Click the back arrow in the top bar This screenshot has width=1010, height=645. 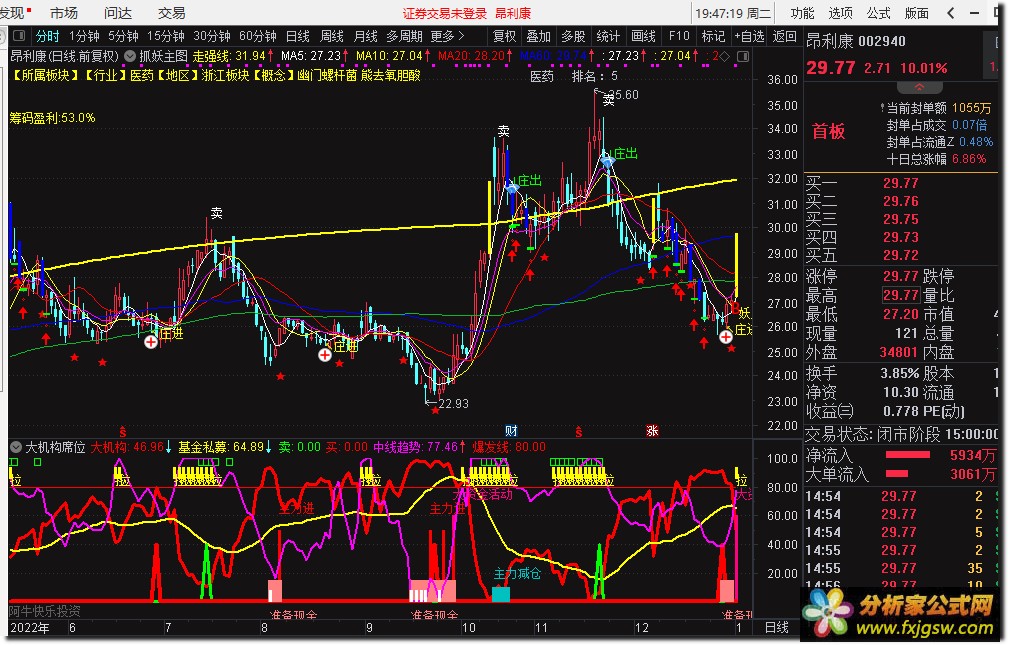tap(952, 12)
